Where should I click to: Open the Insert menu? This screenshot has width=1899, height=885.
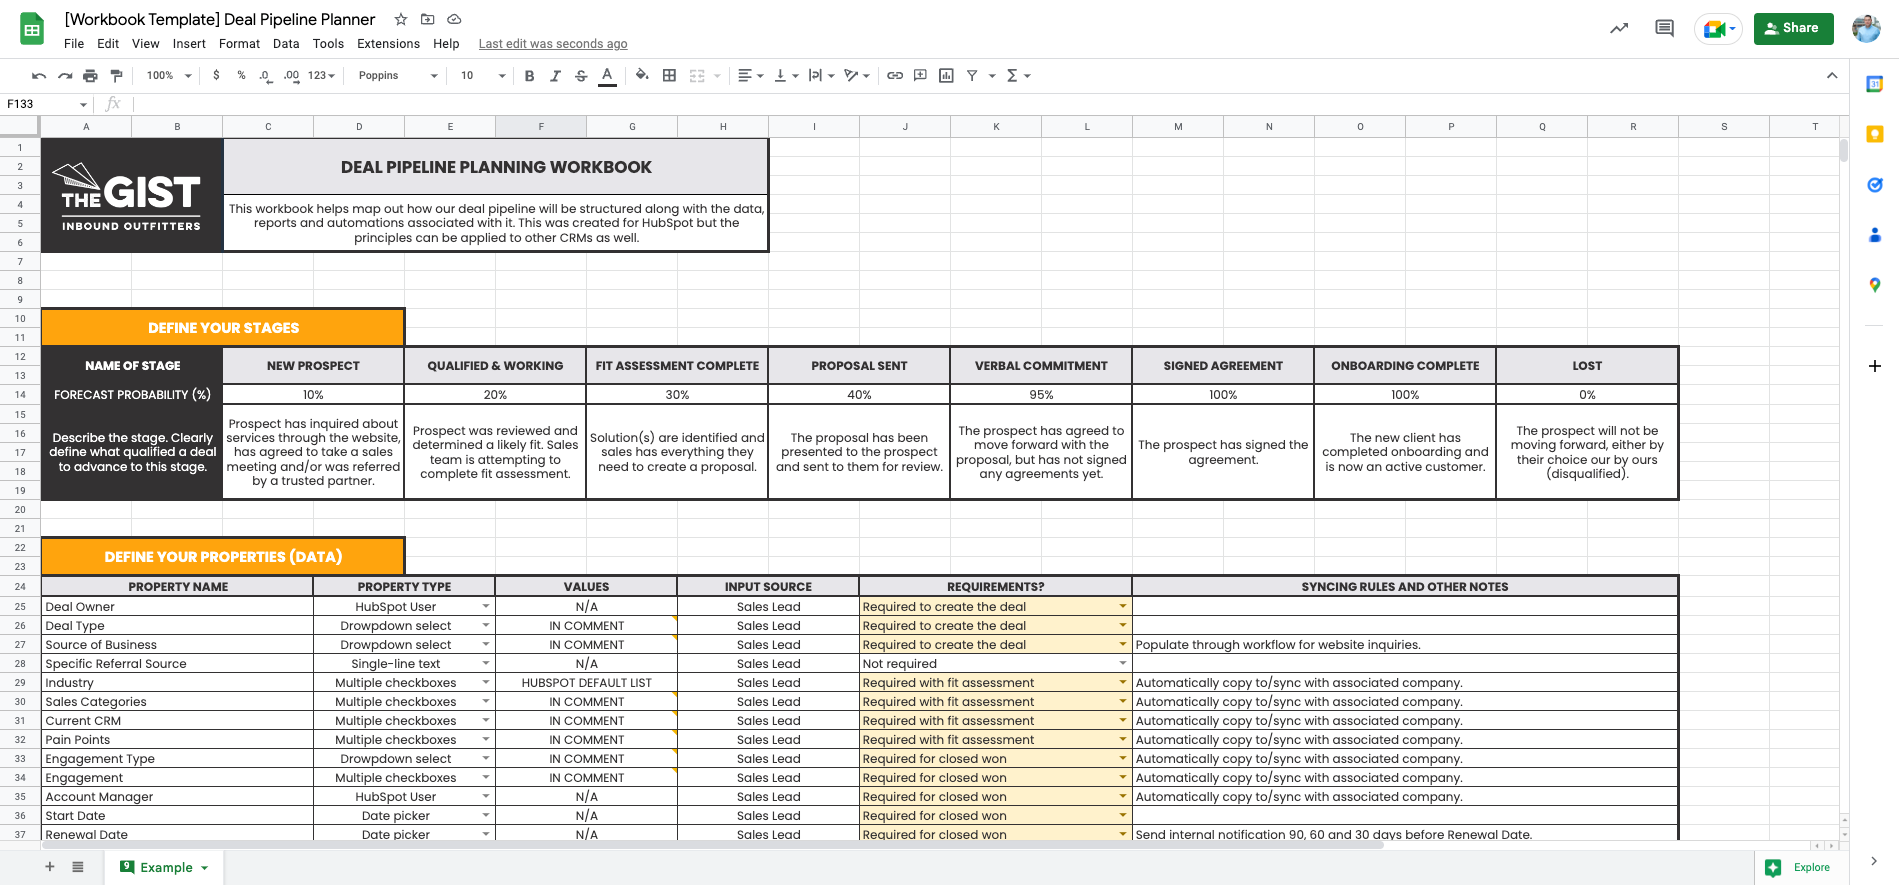(x=189, y=44)
